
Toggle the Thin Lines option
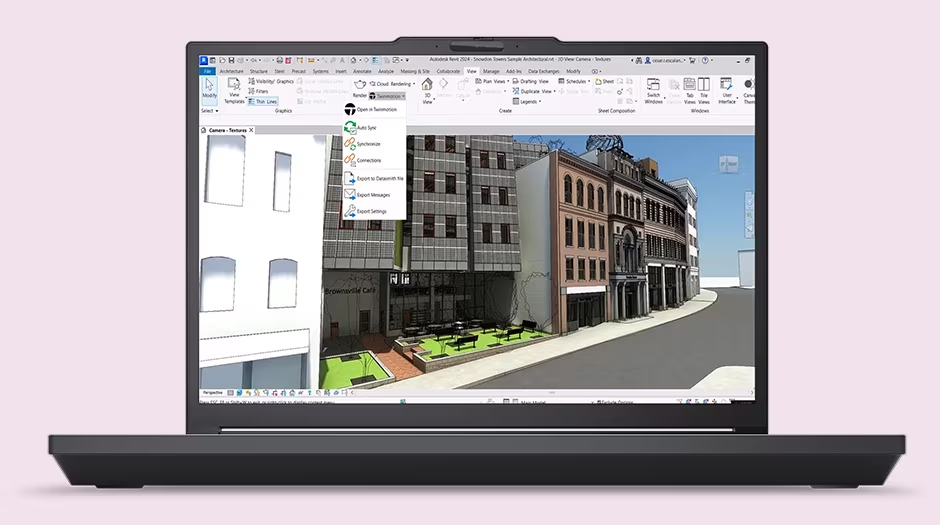pos(263,101)
